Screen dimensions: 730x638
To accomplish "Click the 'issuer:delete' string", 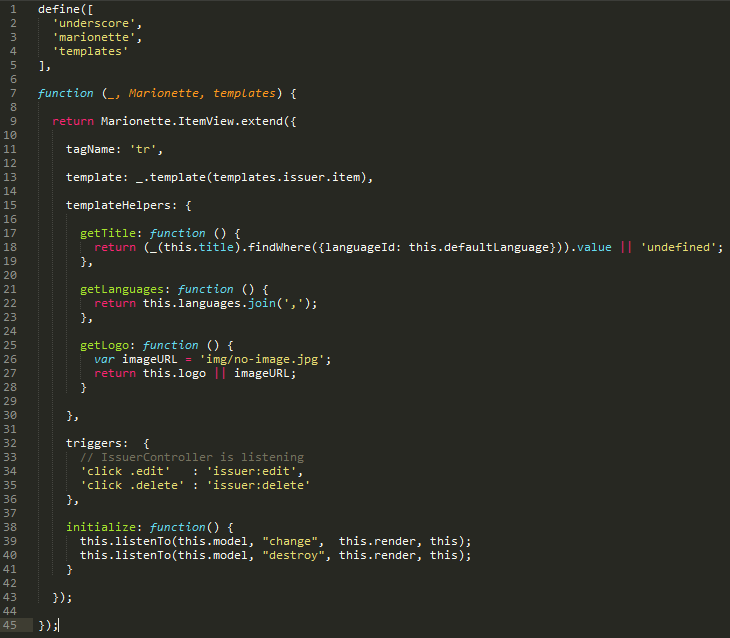I will point(258,485).
